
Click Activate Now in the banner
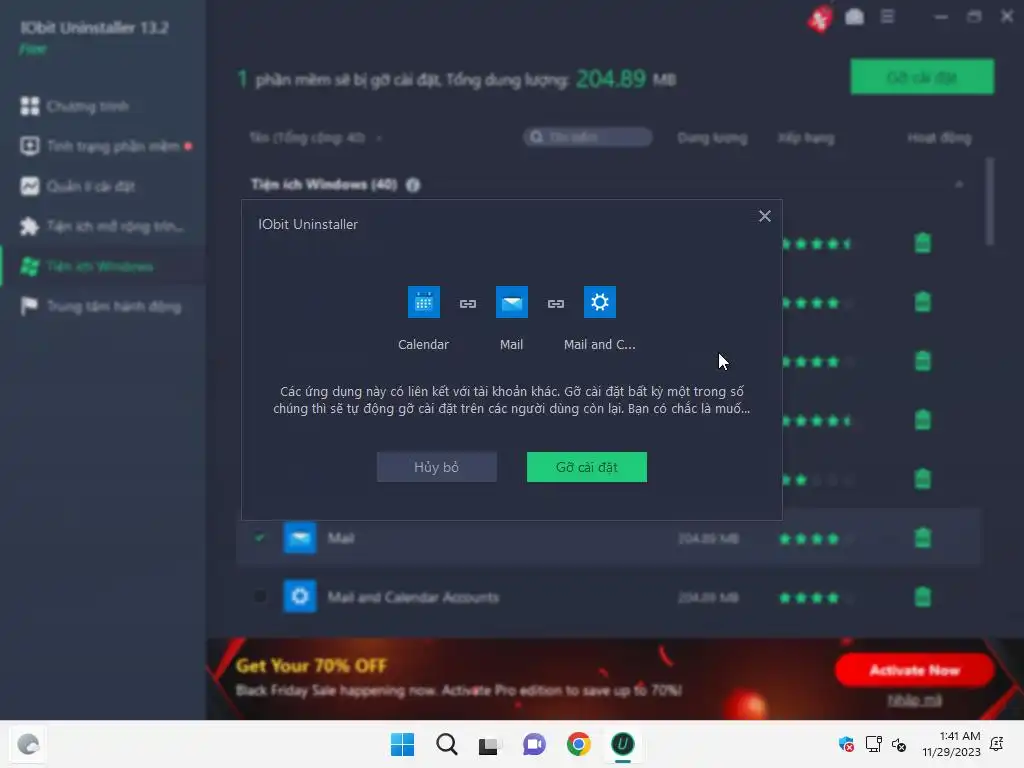click(914, 670)
